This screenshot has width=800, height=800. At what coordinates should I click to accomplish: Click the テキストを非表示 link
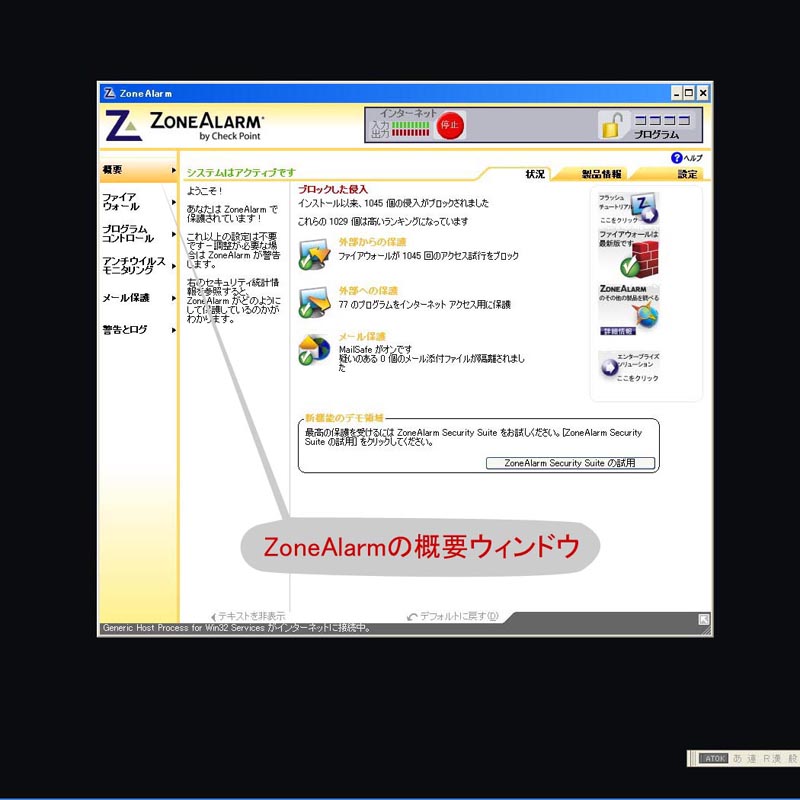point(248,616)
